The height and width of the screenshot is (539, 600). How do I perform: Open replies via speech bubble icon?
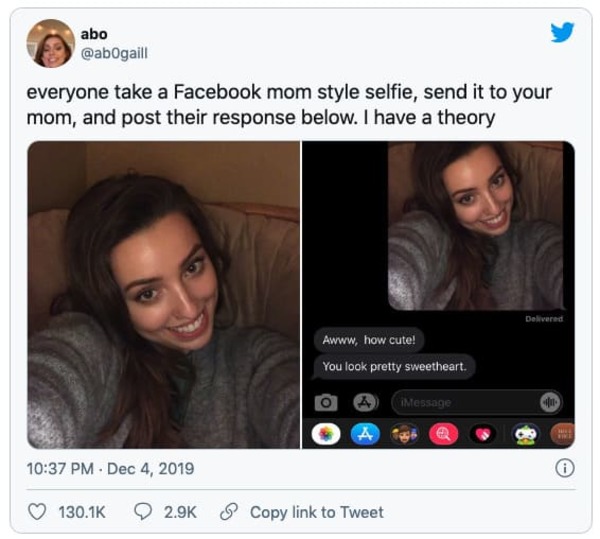point(143,512)
